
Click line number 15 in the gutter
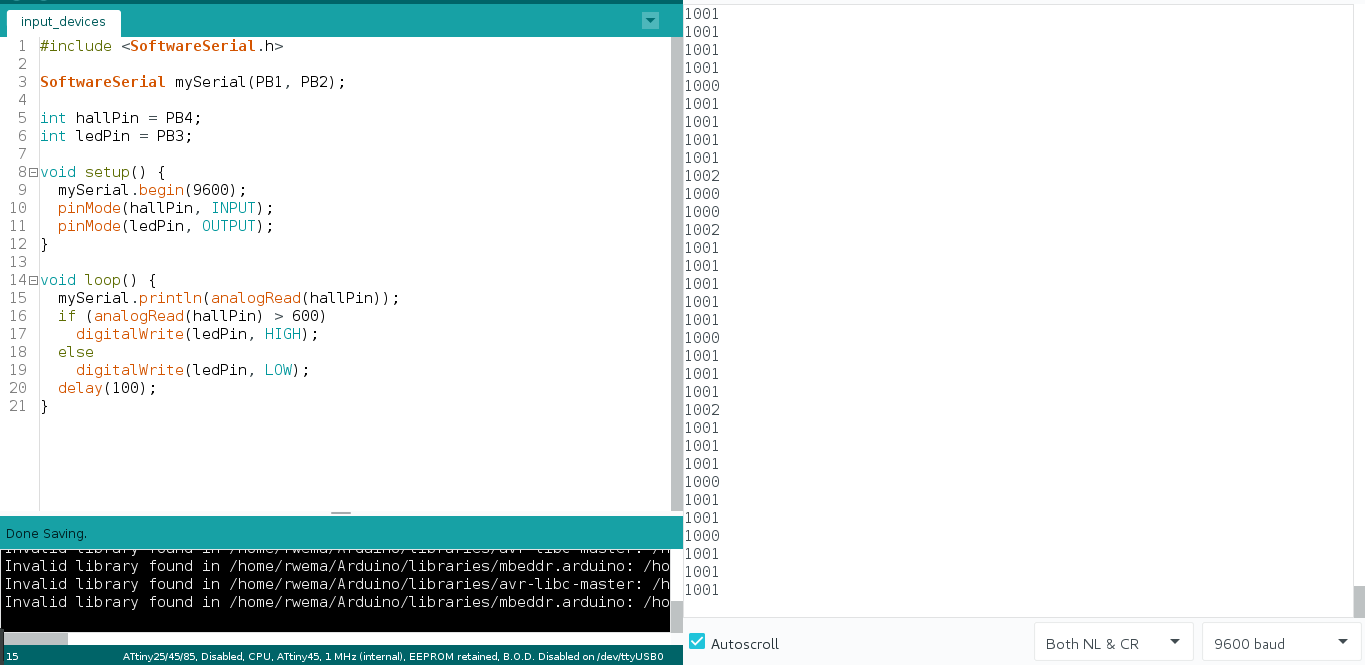pos(17,297)
